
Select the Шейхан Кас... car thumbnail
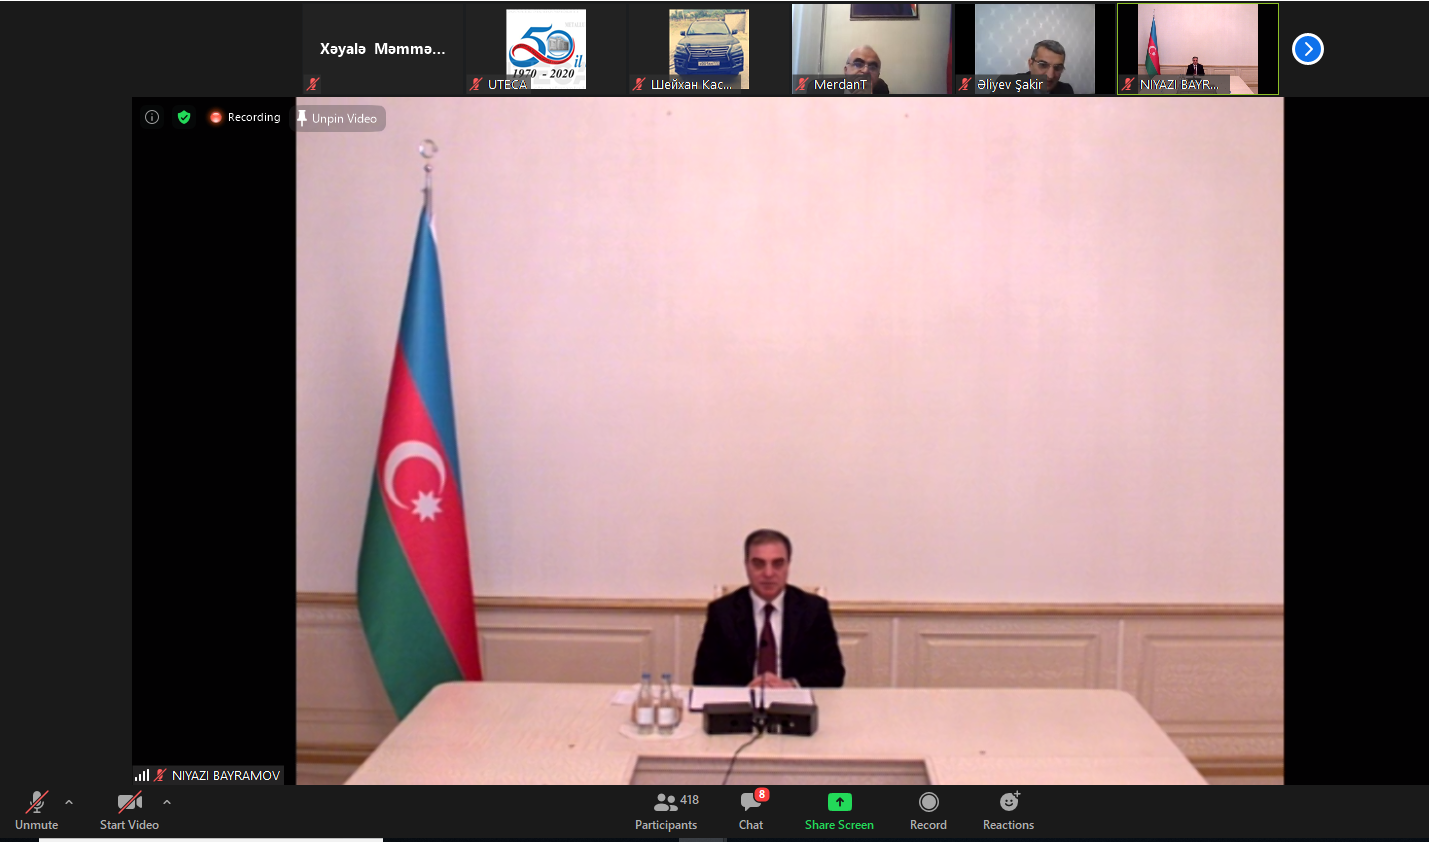[x=708, y=49]
